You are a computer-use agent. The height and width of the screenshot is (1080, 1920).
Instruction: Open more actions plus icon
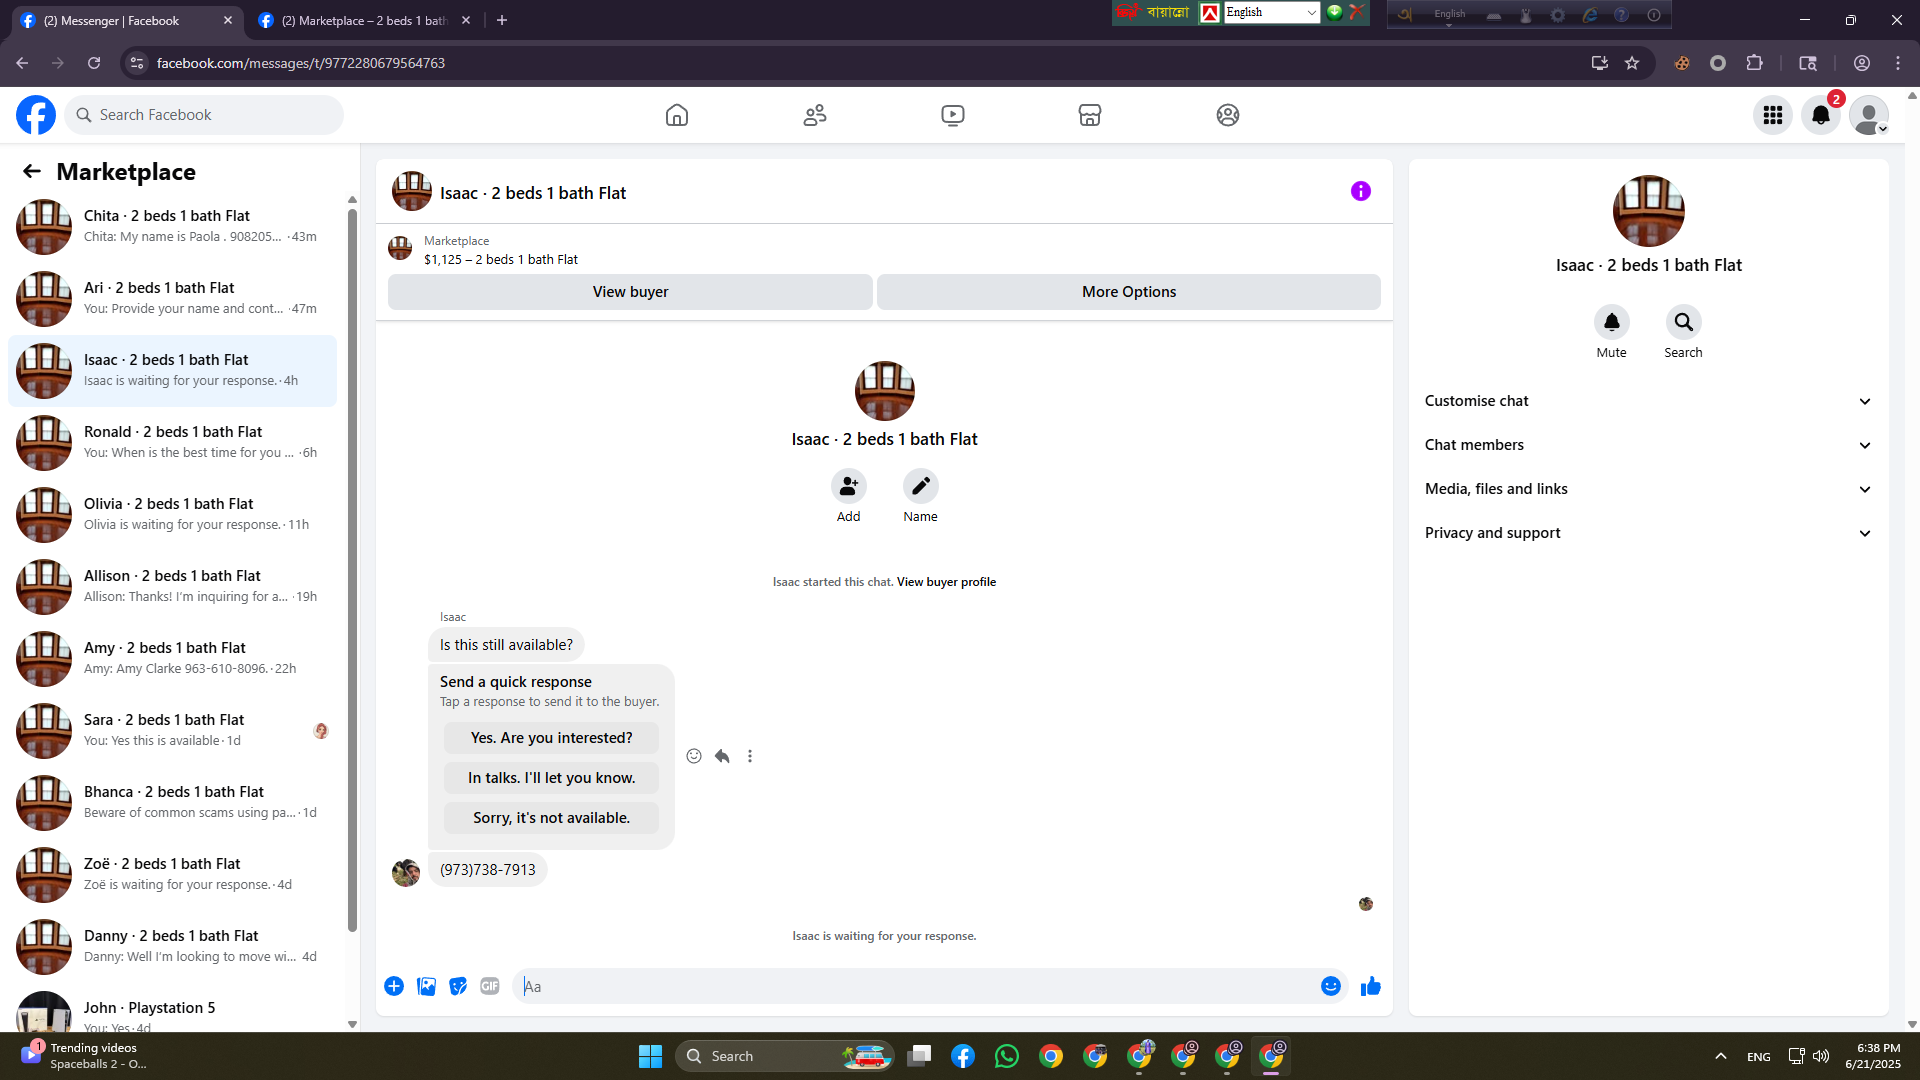[x=394, y=986]
